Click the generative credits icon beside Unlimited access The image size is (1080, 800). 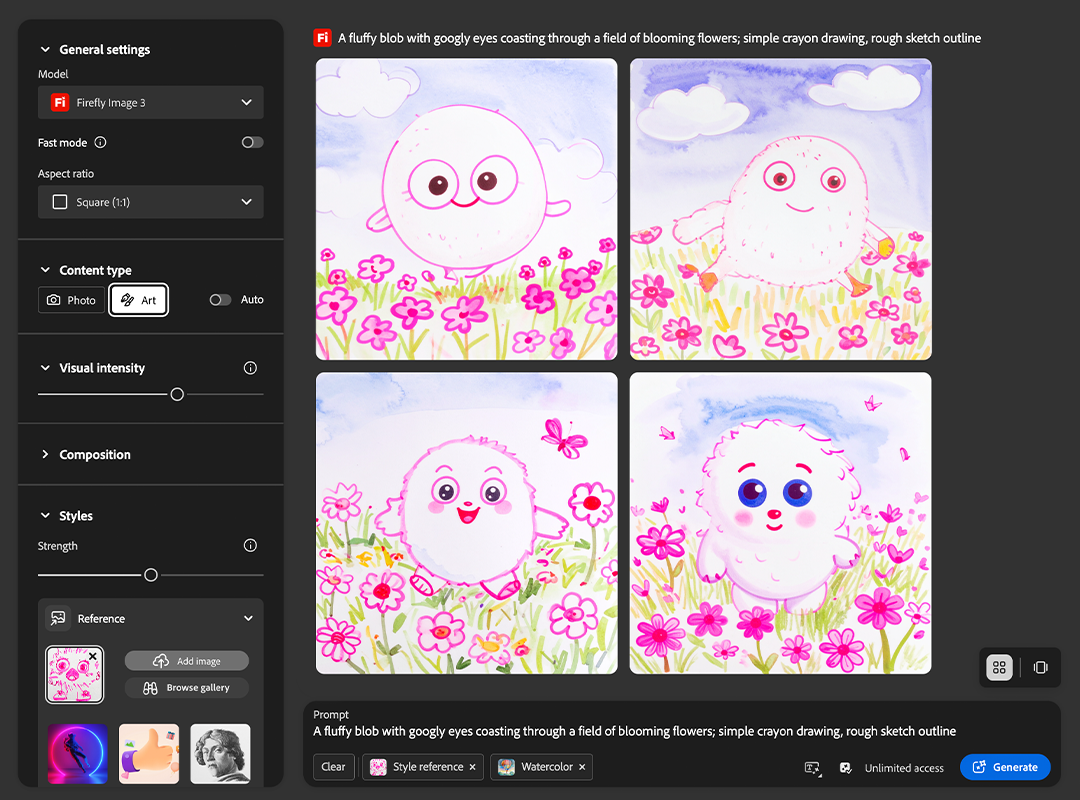(846, 767)
